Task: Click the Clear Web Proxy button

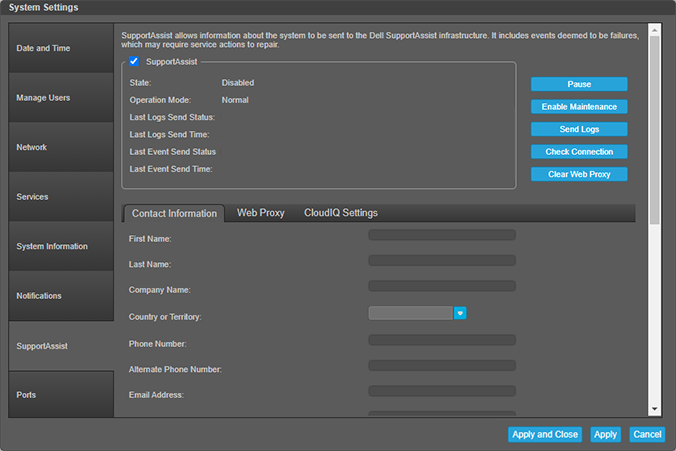Action: pyautogui.click(x=579, y=174)
